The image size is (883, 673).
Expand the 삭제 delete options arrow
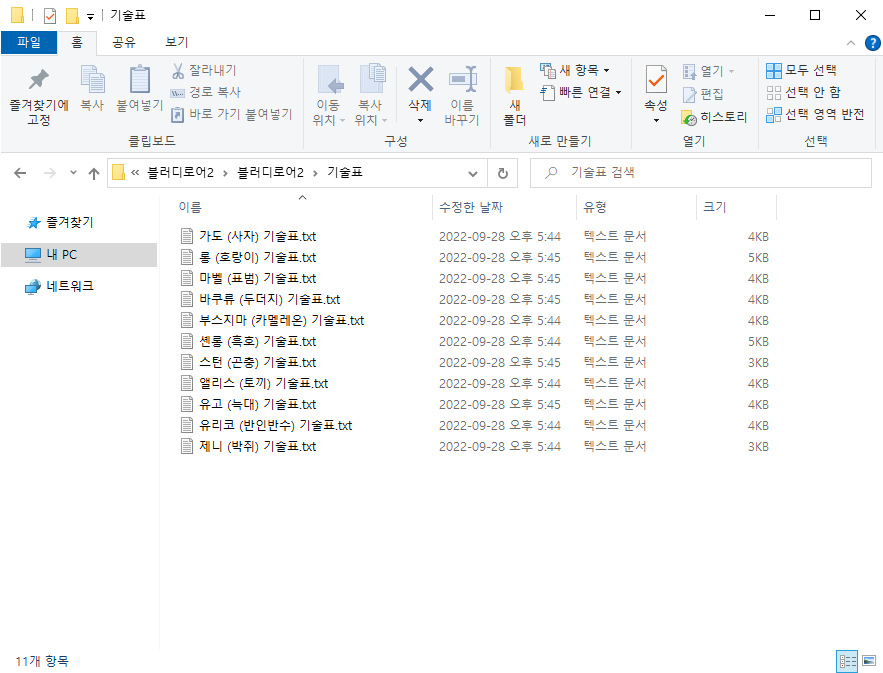coord(420,121)
